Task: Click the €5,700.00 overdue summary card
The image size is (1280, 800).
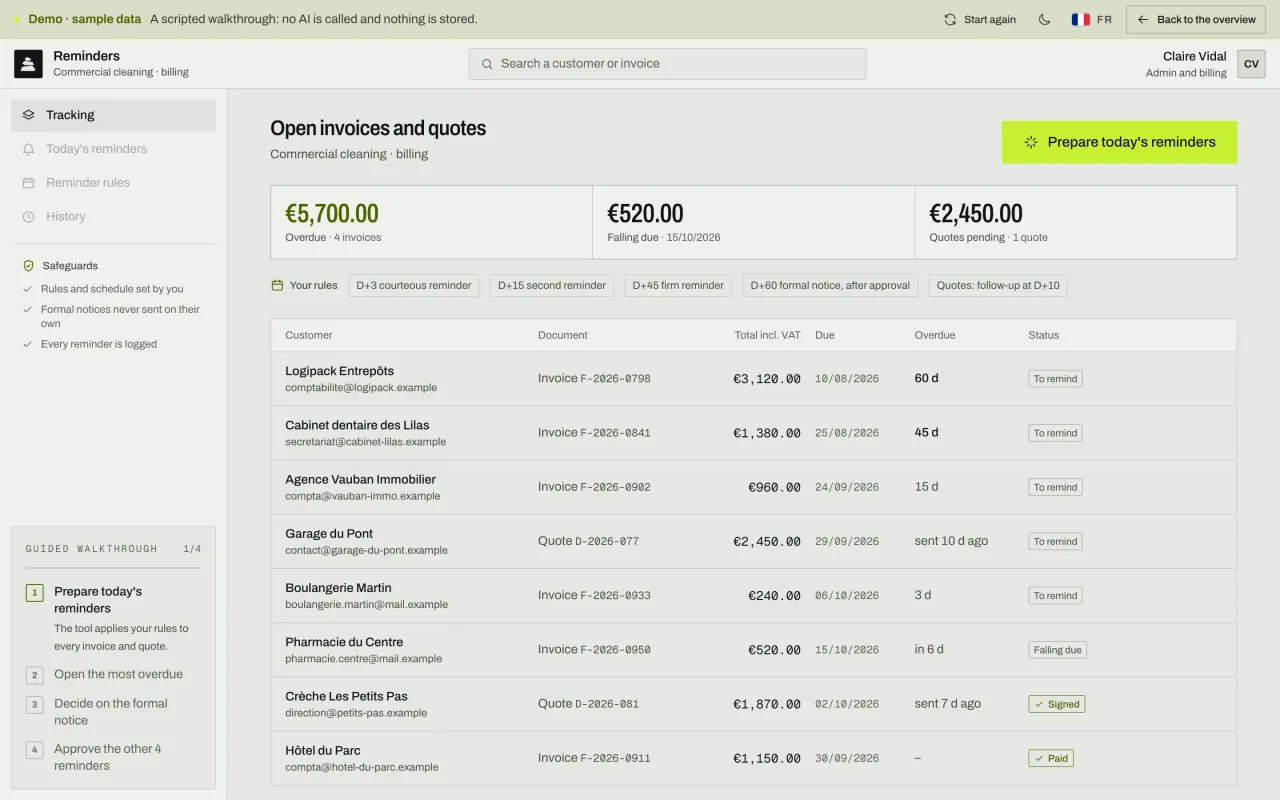Action: point(431,222)
